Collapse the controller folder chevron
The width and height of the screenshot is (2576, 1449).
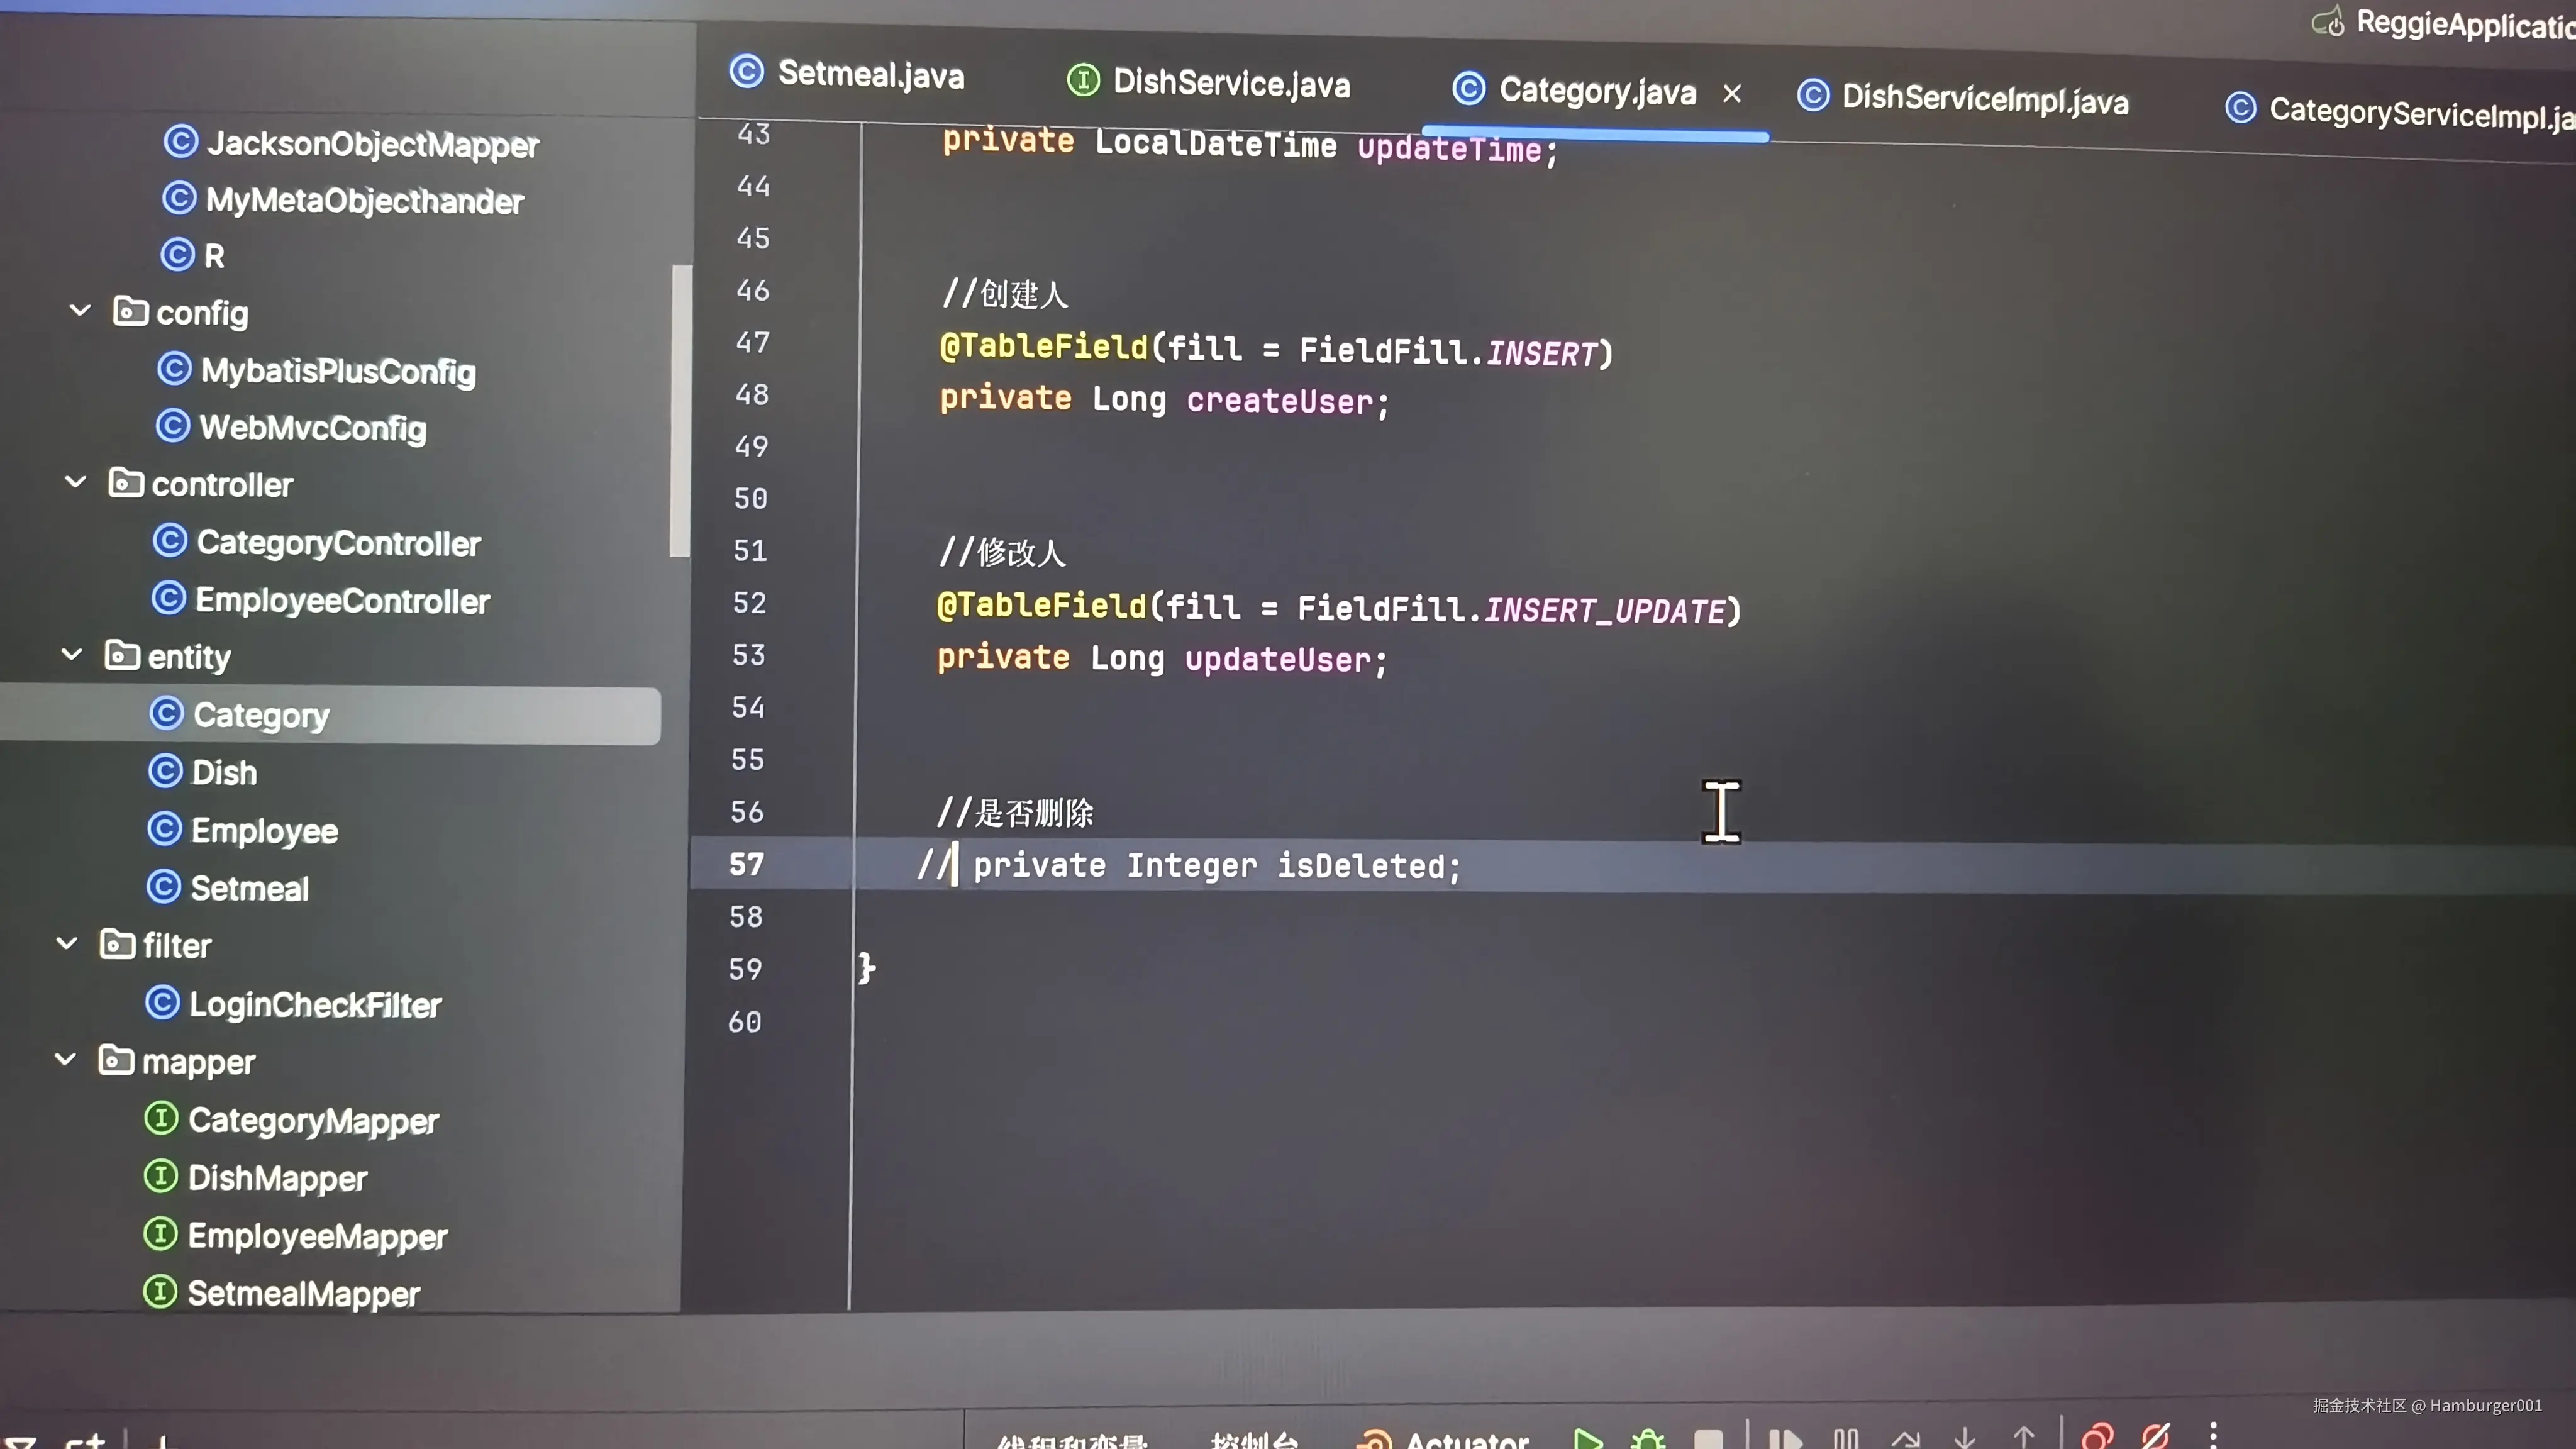point(75,482)
